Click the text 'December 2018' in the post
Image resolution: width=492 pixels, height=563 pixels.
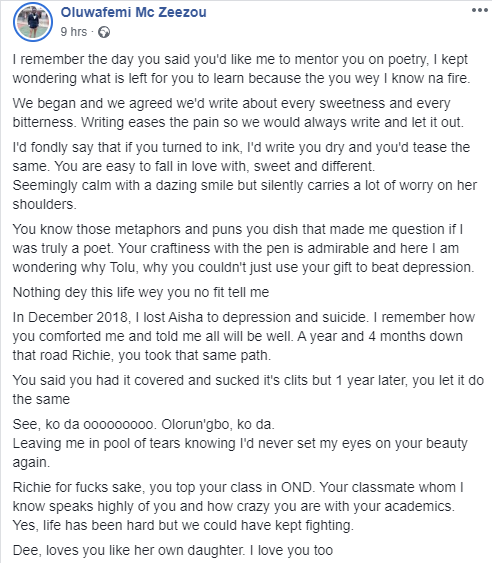[x=77, y=317]
